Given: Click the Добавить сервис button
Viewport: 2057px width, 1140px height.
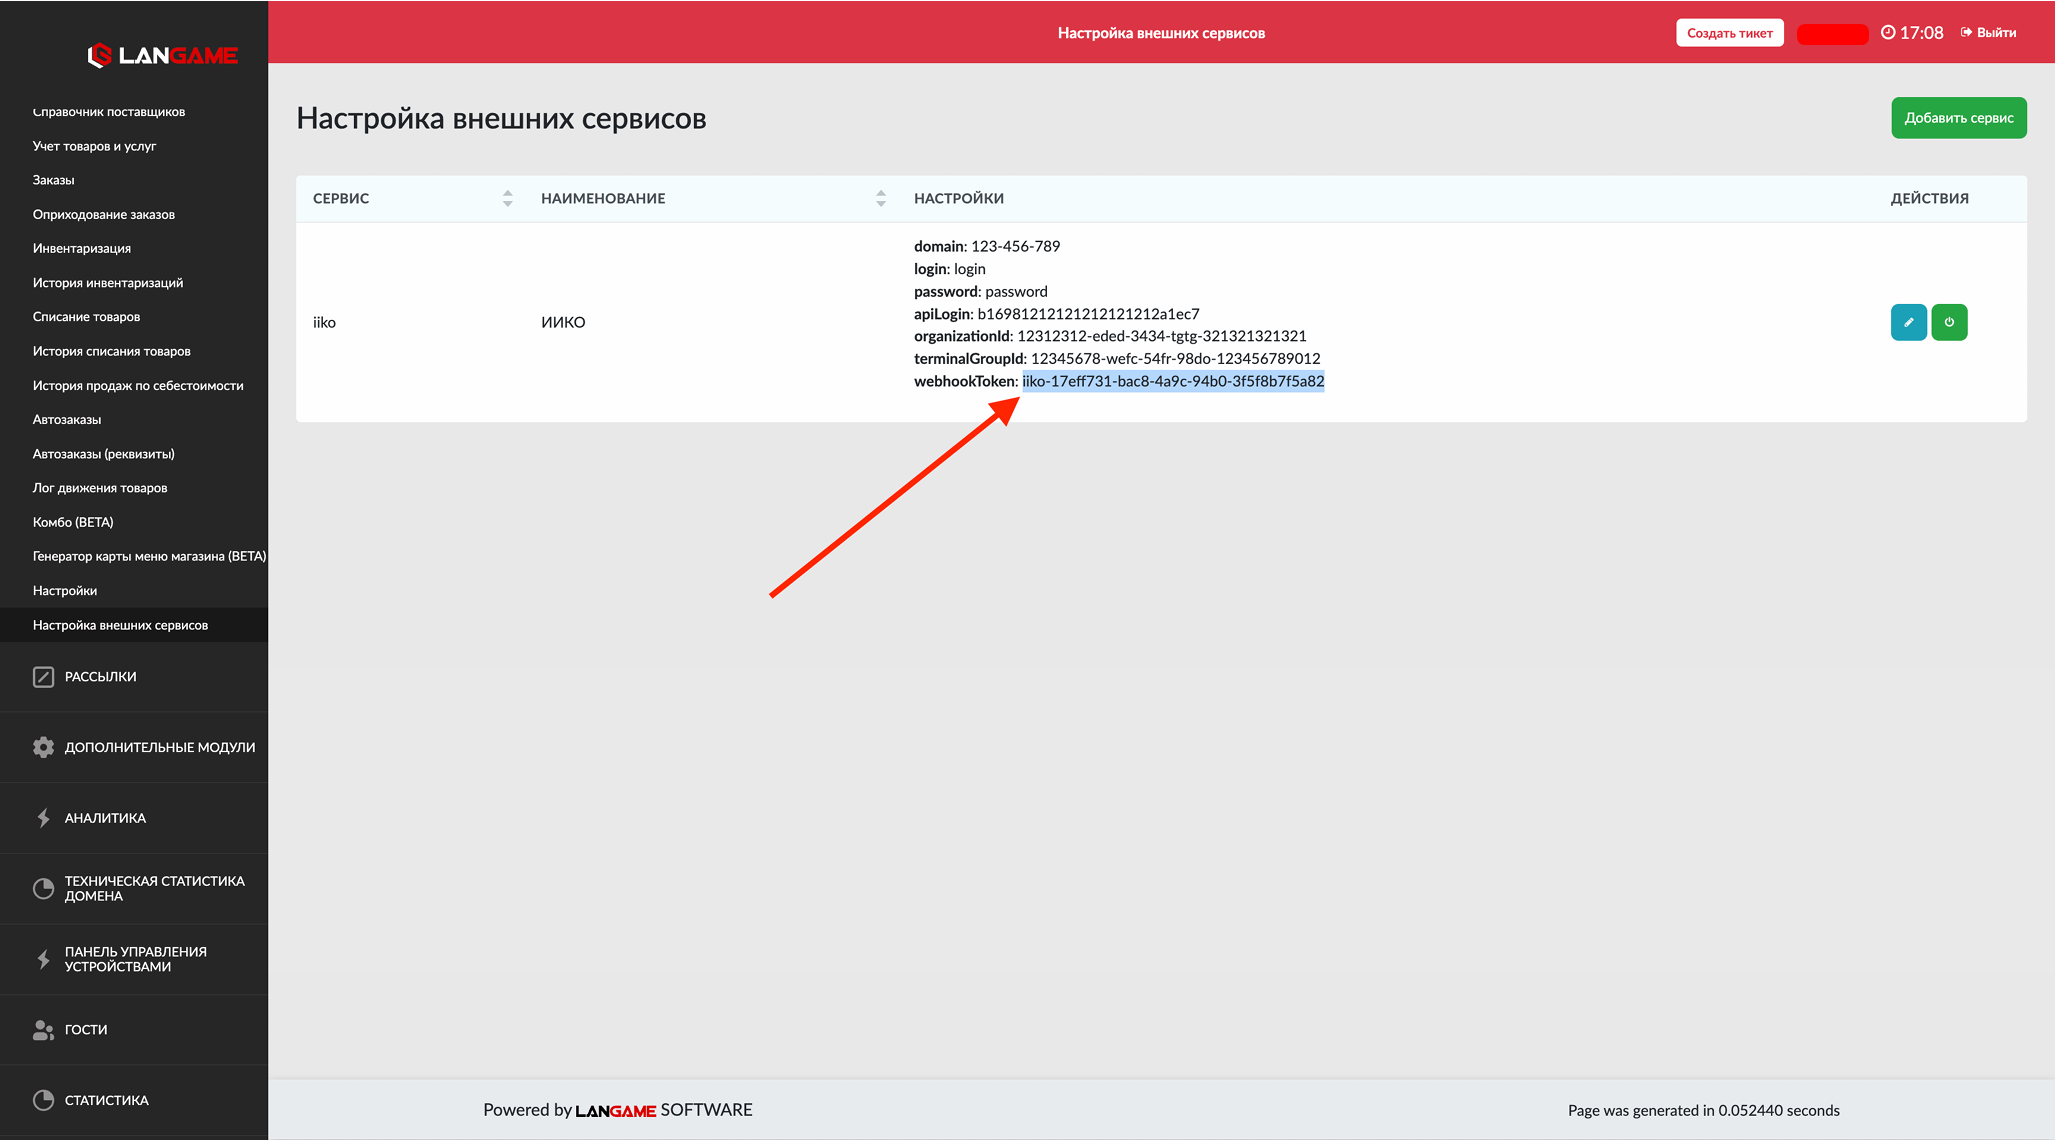Looking at the screenshot, I should (1958, 118).
